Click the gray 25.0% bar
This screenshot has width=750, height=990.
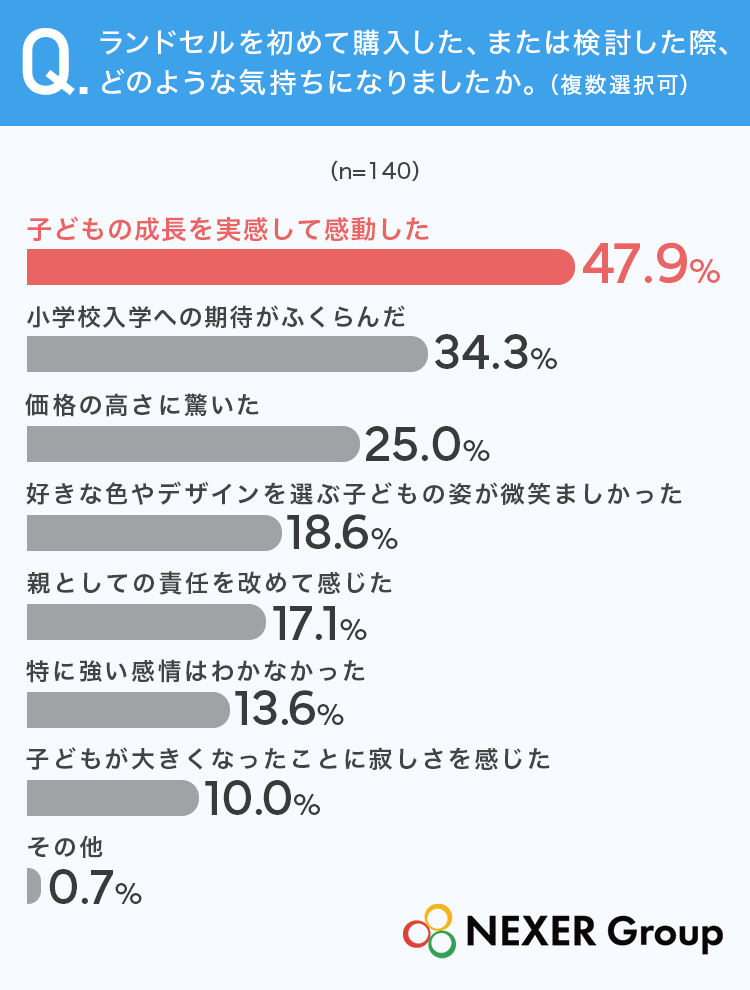(193, 444)
